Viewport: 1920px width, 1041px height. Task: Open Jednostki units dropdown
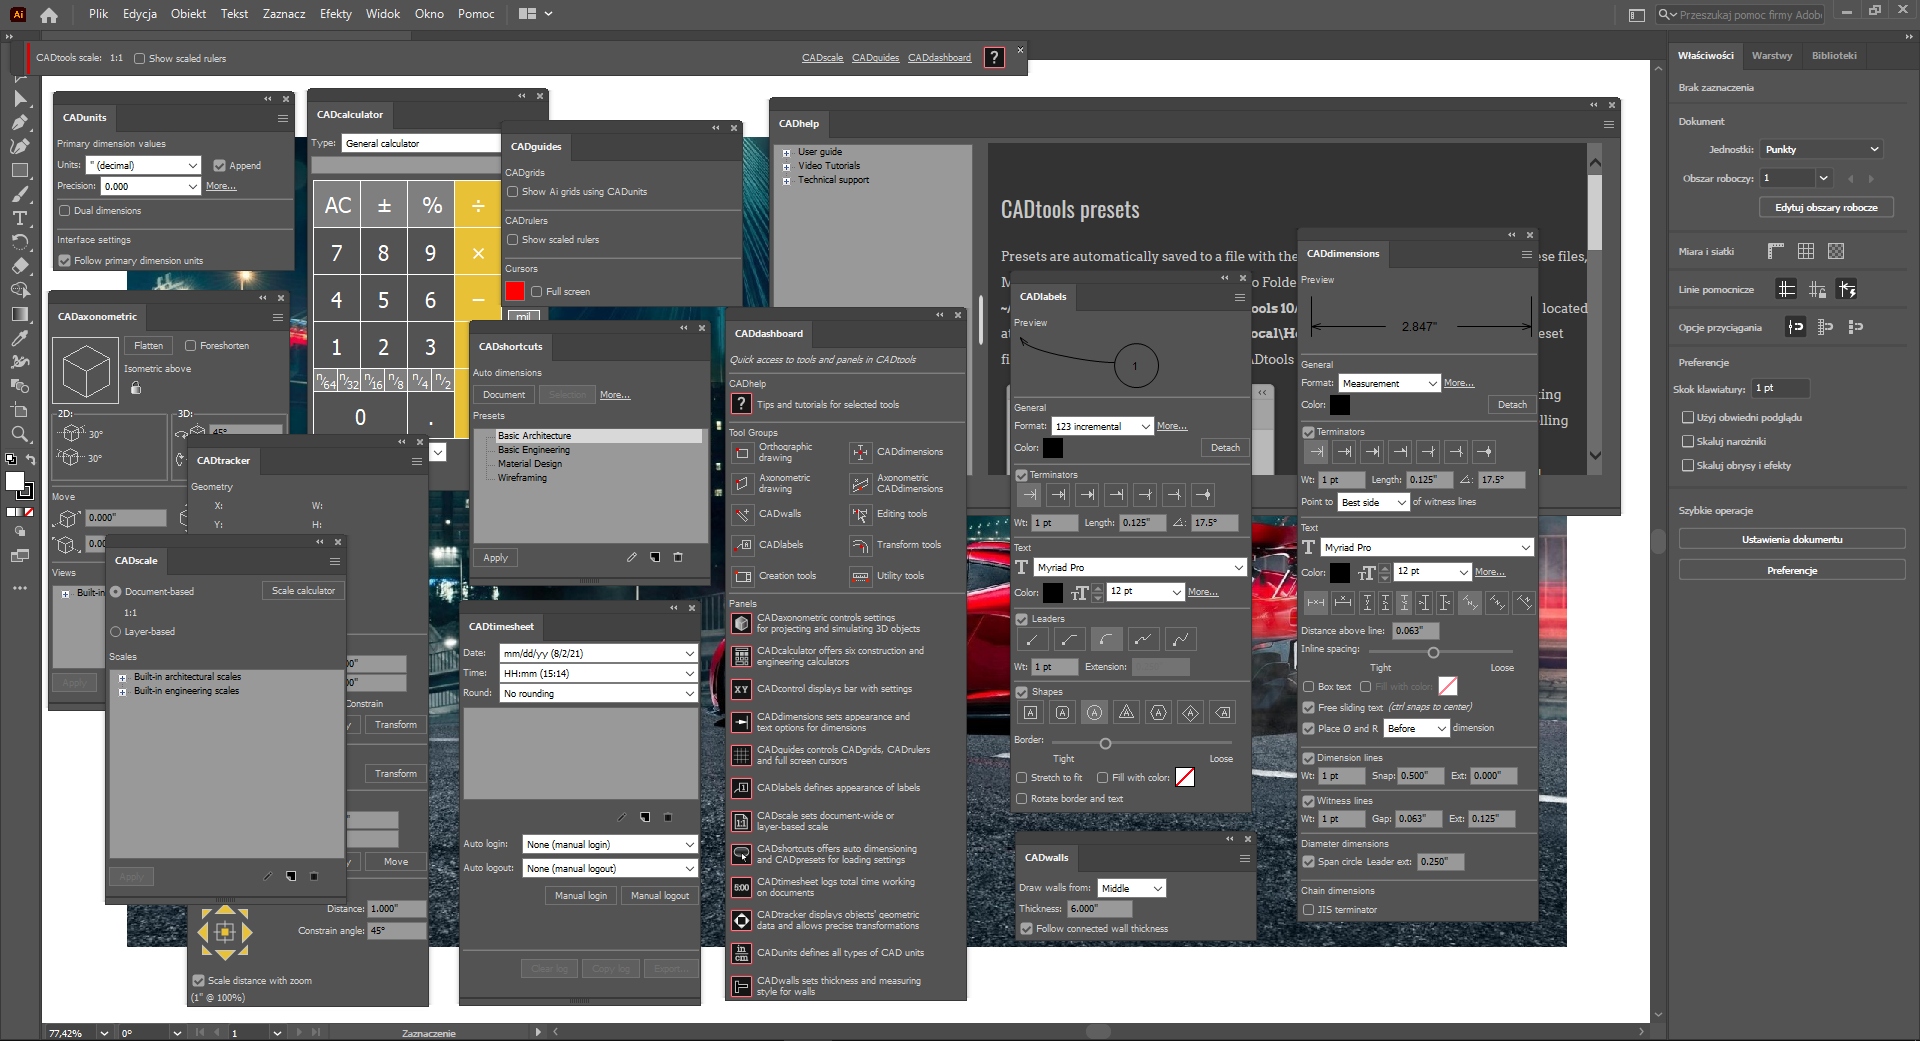click(1822, 149)
